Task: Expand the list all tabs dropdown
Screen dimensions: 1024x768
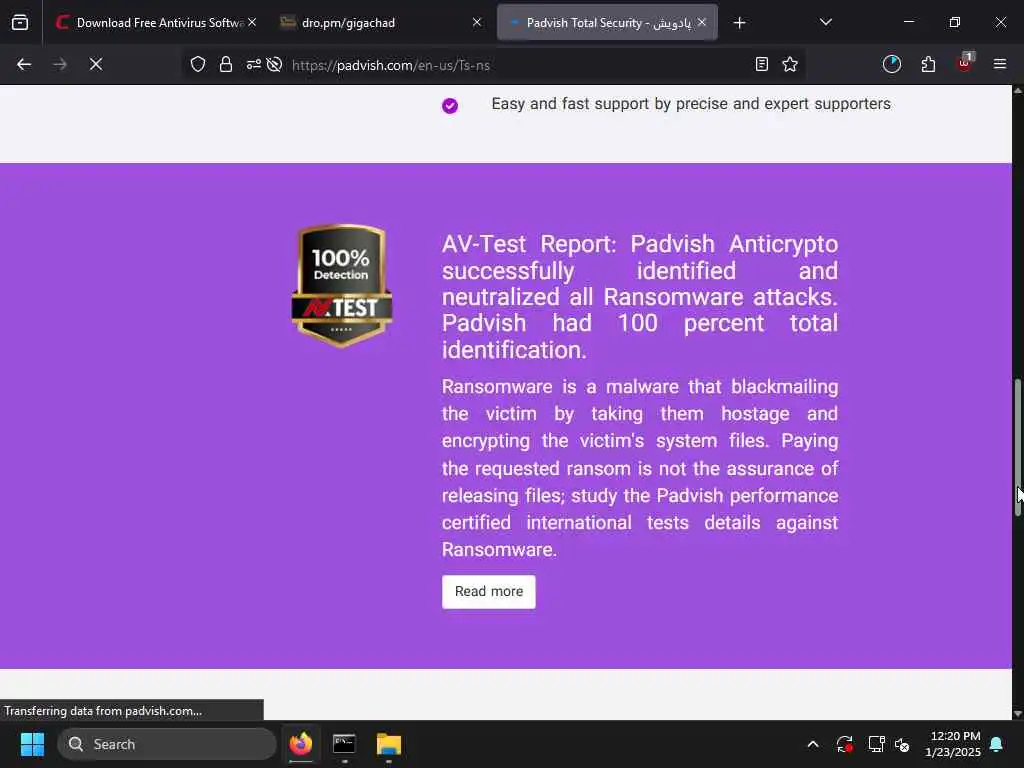Action: point(825,22)
